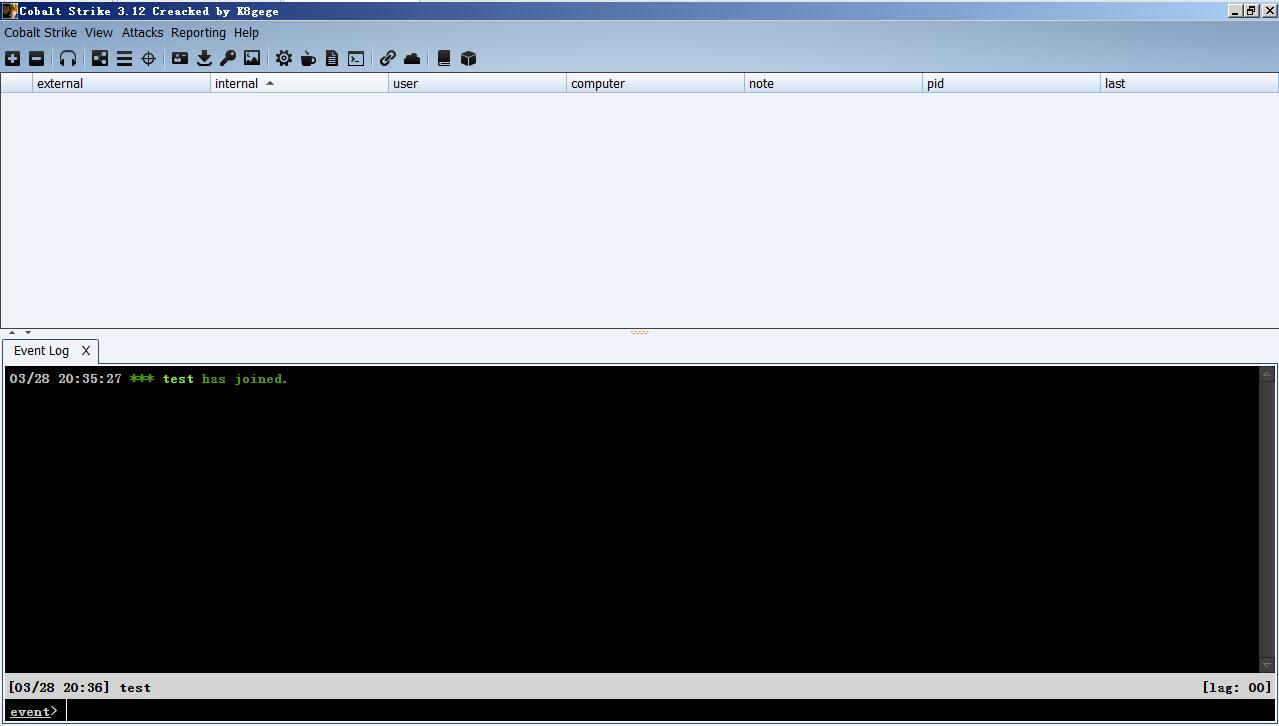Switch to the node graph view icon
Viewport: 1279px width, 726px height.
coord(100,59)
